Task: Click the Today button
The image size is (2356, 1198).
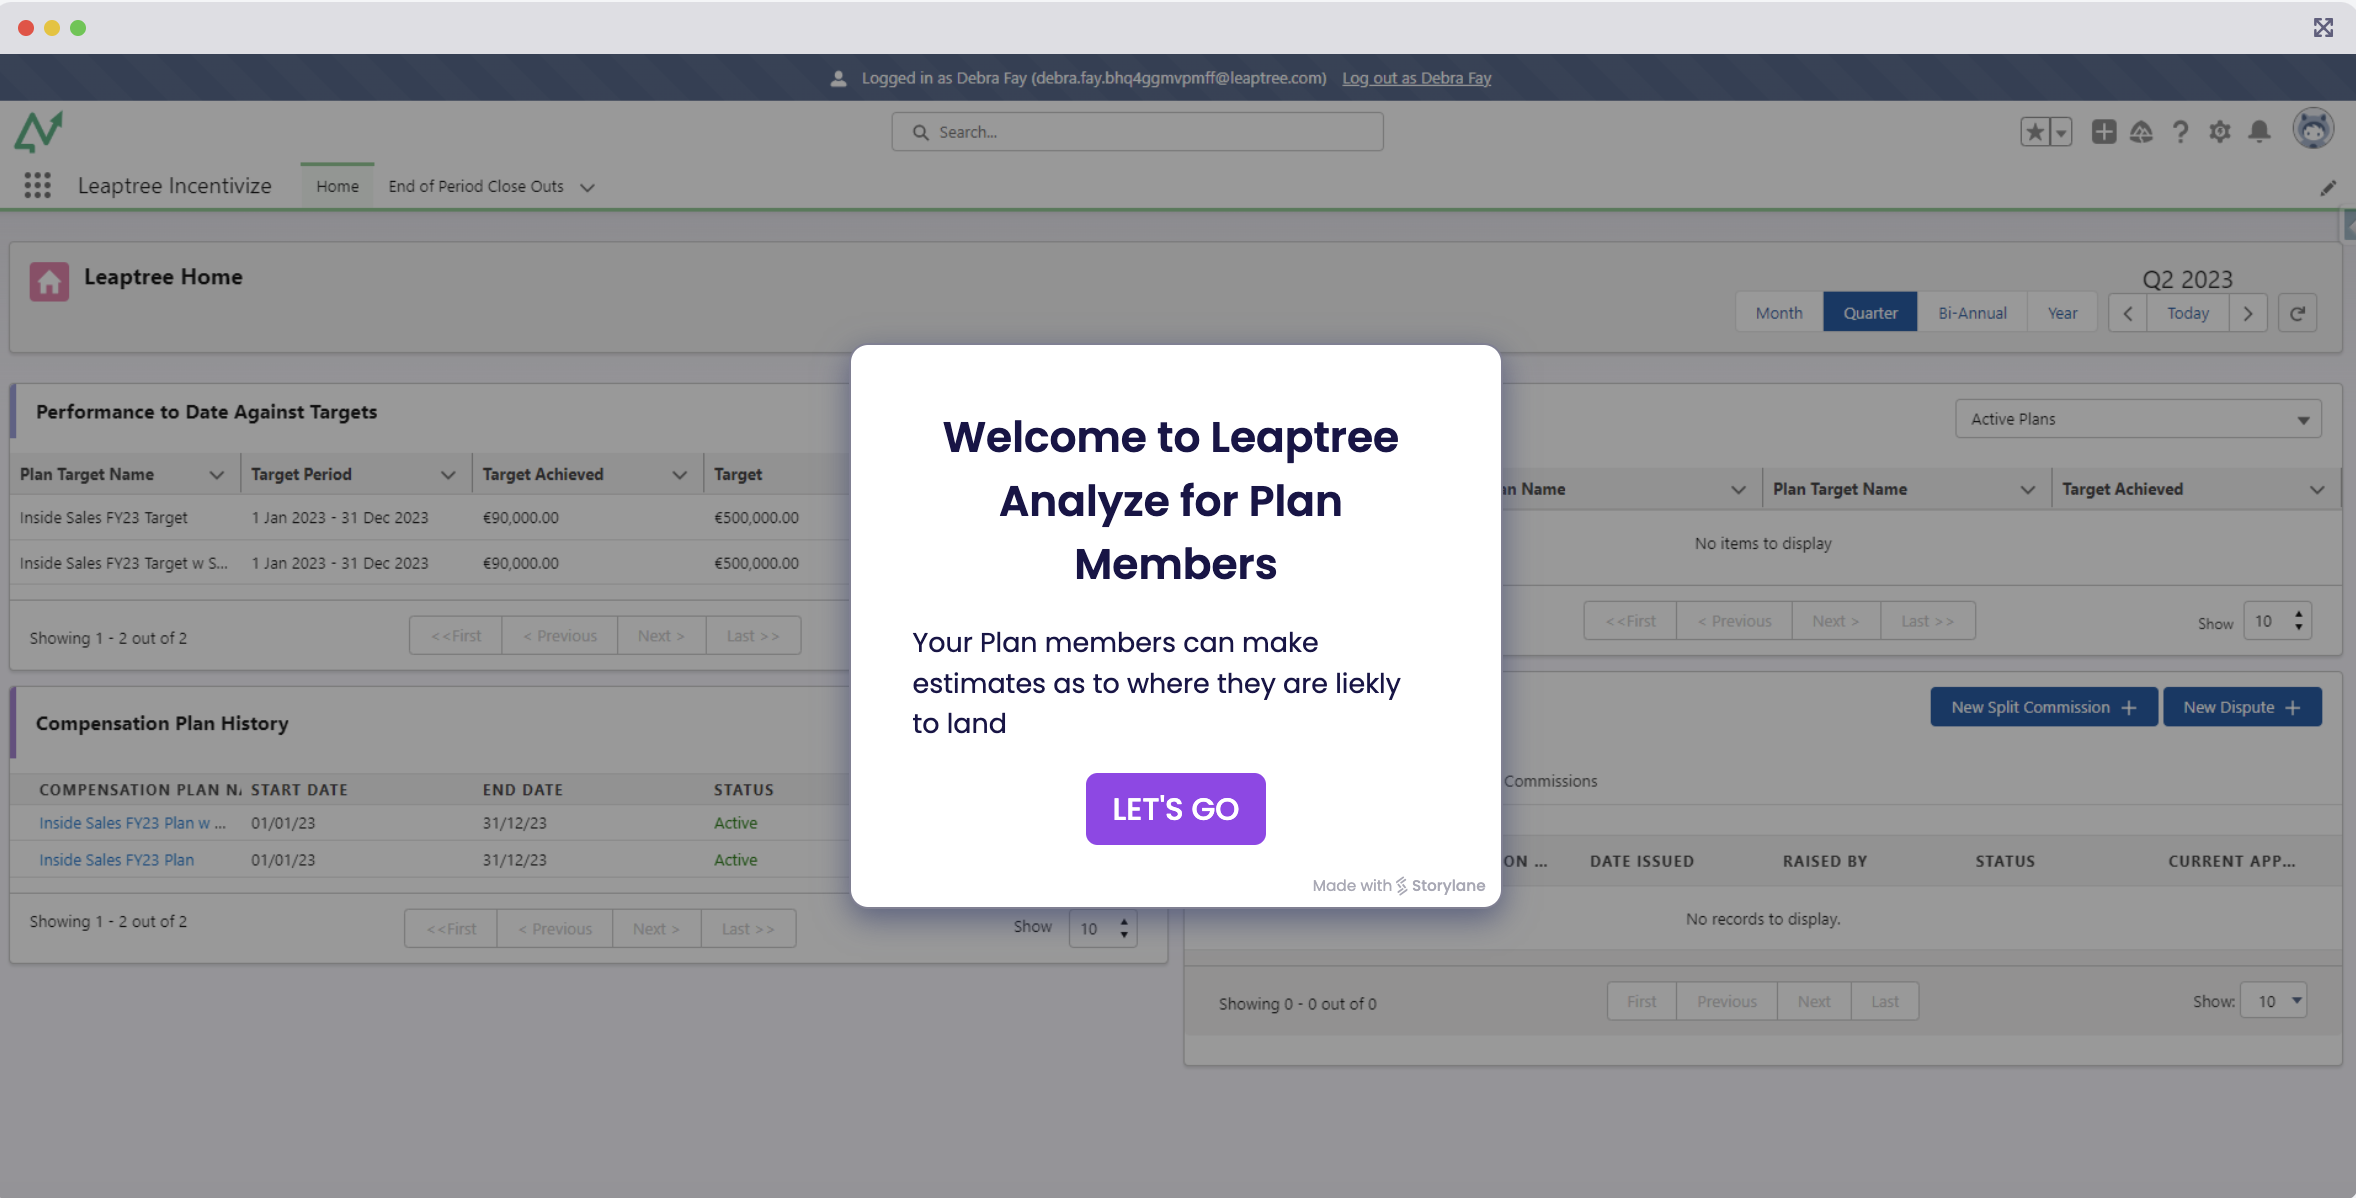Action: click(2188, 313)
